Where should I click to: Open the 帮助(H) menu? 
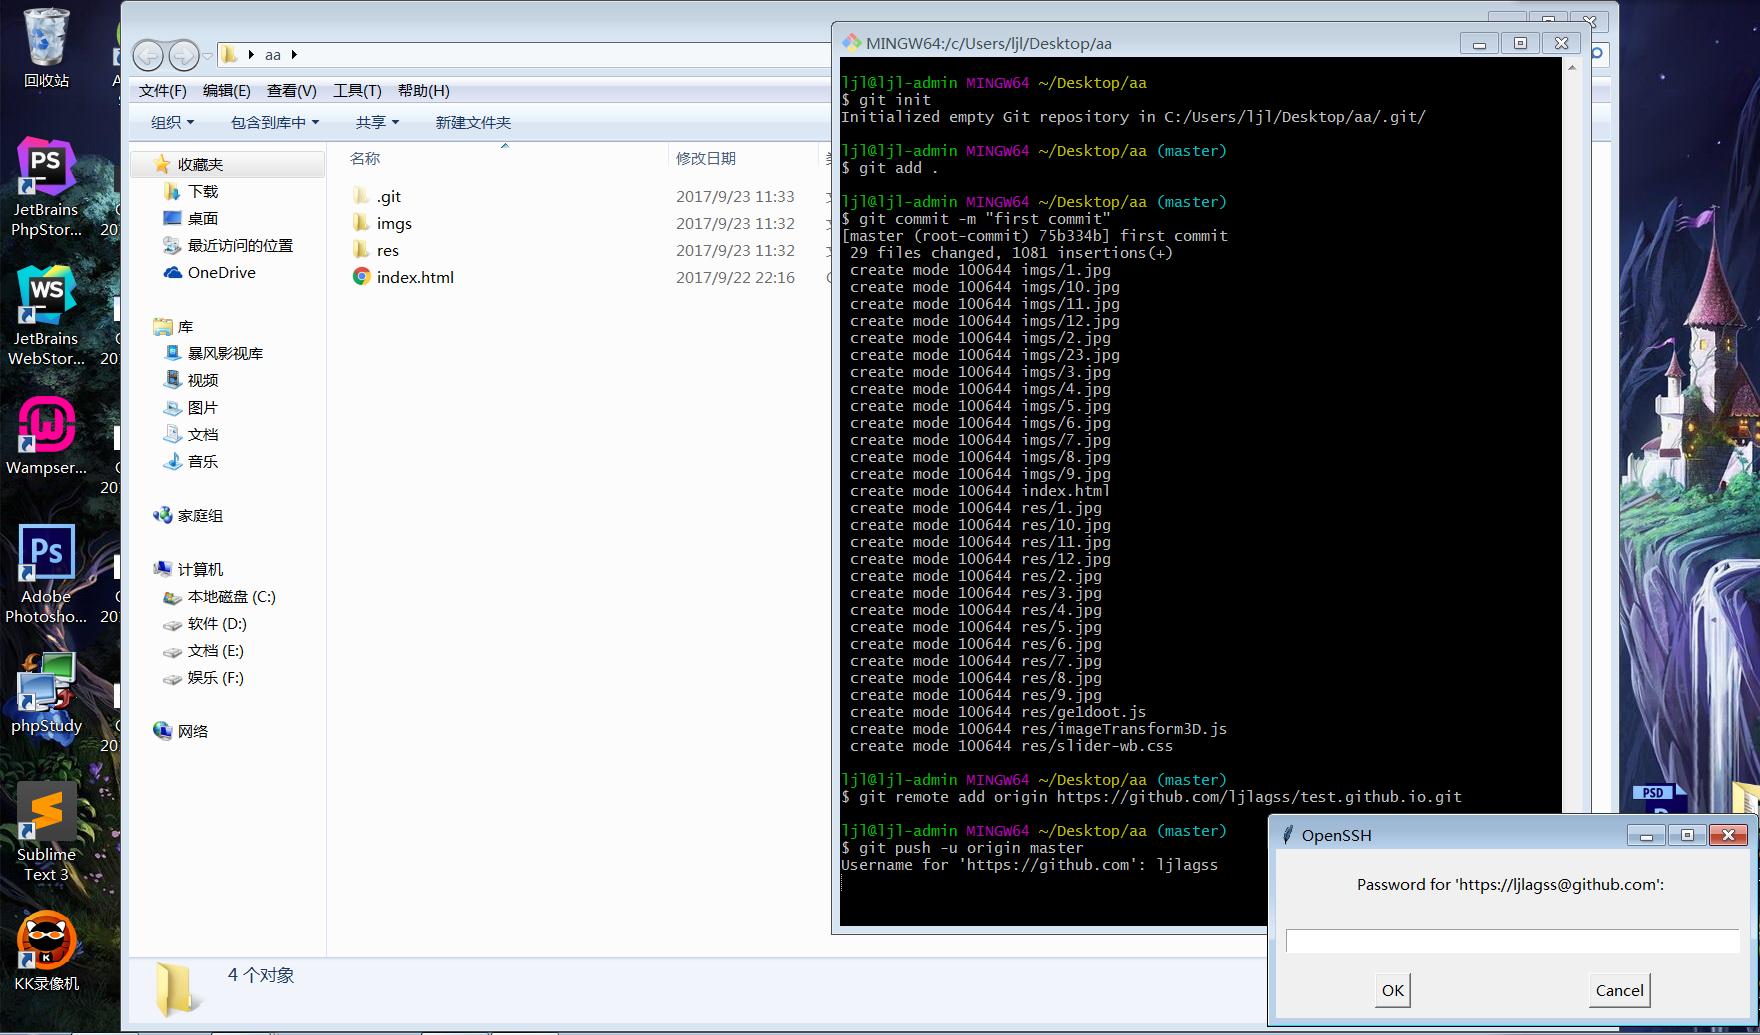(x=424, y=91)
